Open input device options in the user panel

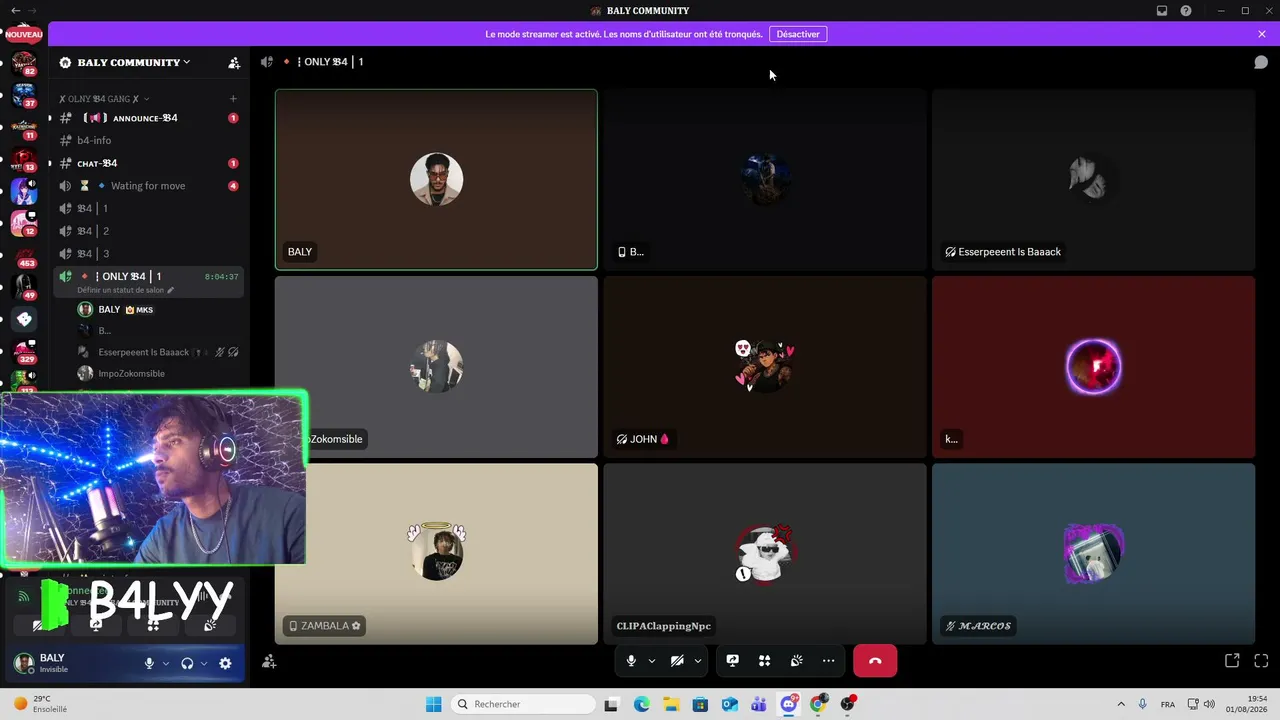click(x=166, y=663)
